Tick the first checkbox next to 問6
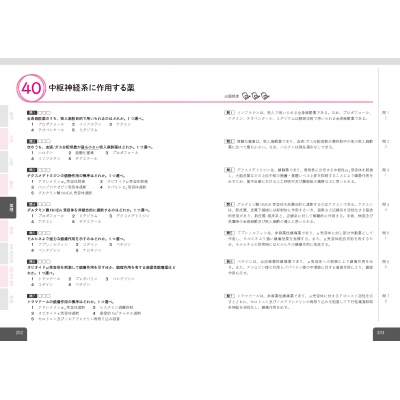The image size is (400, 400). point(40,262)
